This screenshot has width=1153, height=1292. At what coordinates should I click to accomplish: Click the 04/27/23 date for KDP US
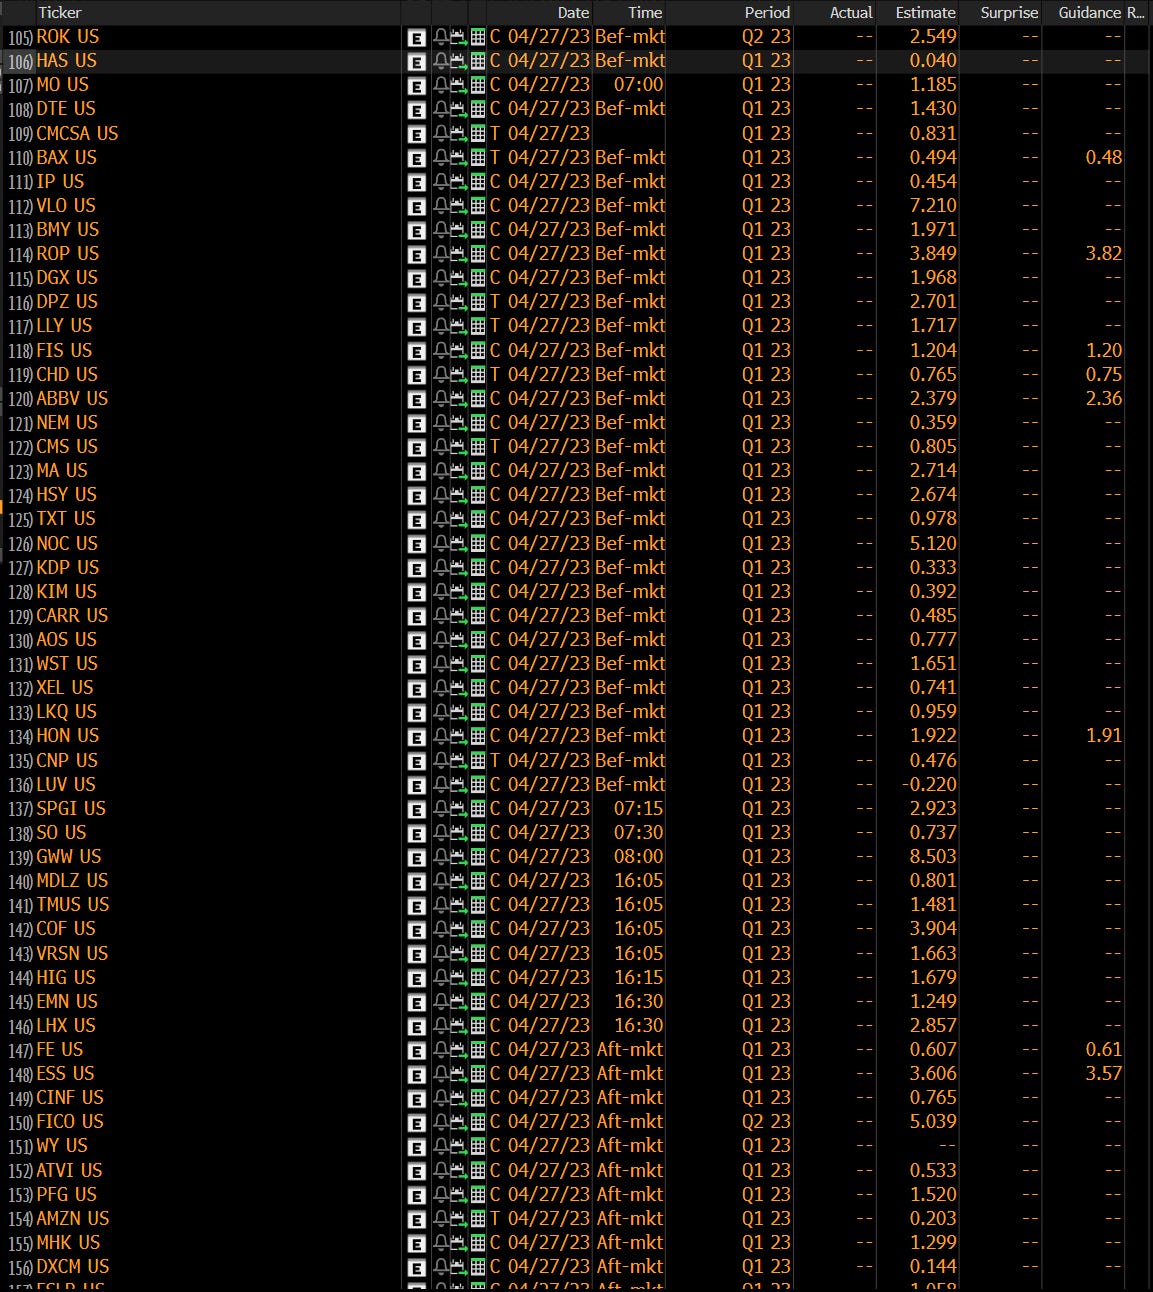[x=549, y=568]
